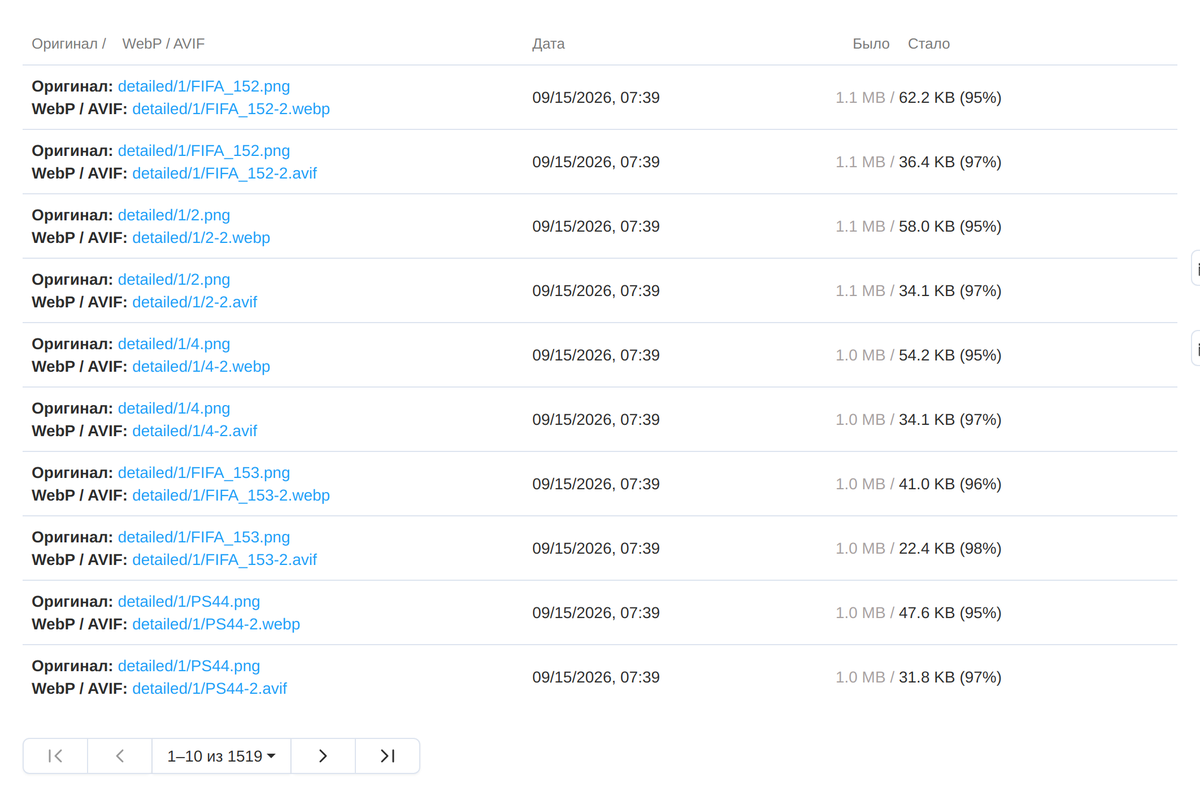The image size is (1200, 800).
Task: Open the detailed/1/PS44-2.webp link
Action: [216, 624]
